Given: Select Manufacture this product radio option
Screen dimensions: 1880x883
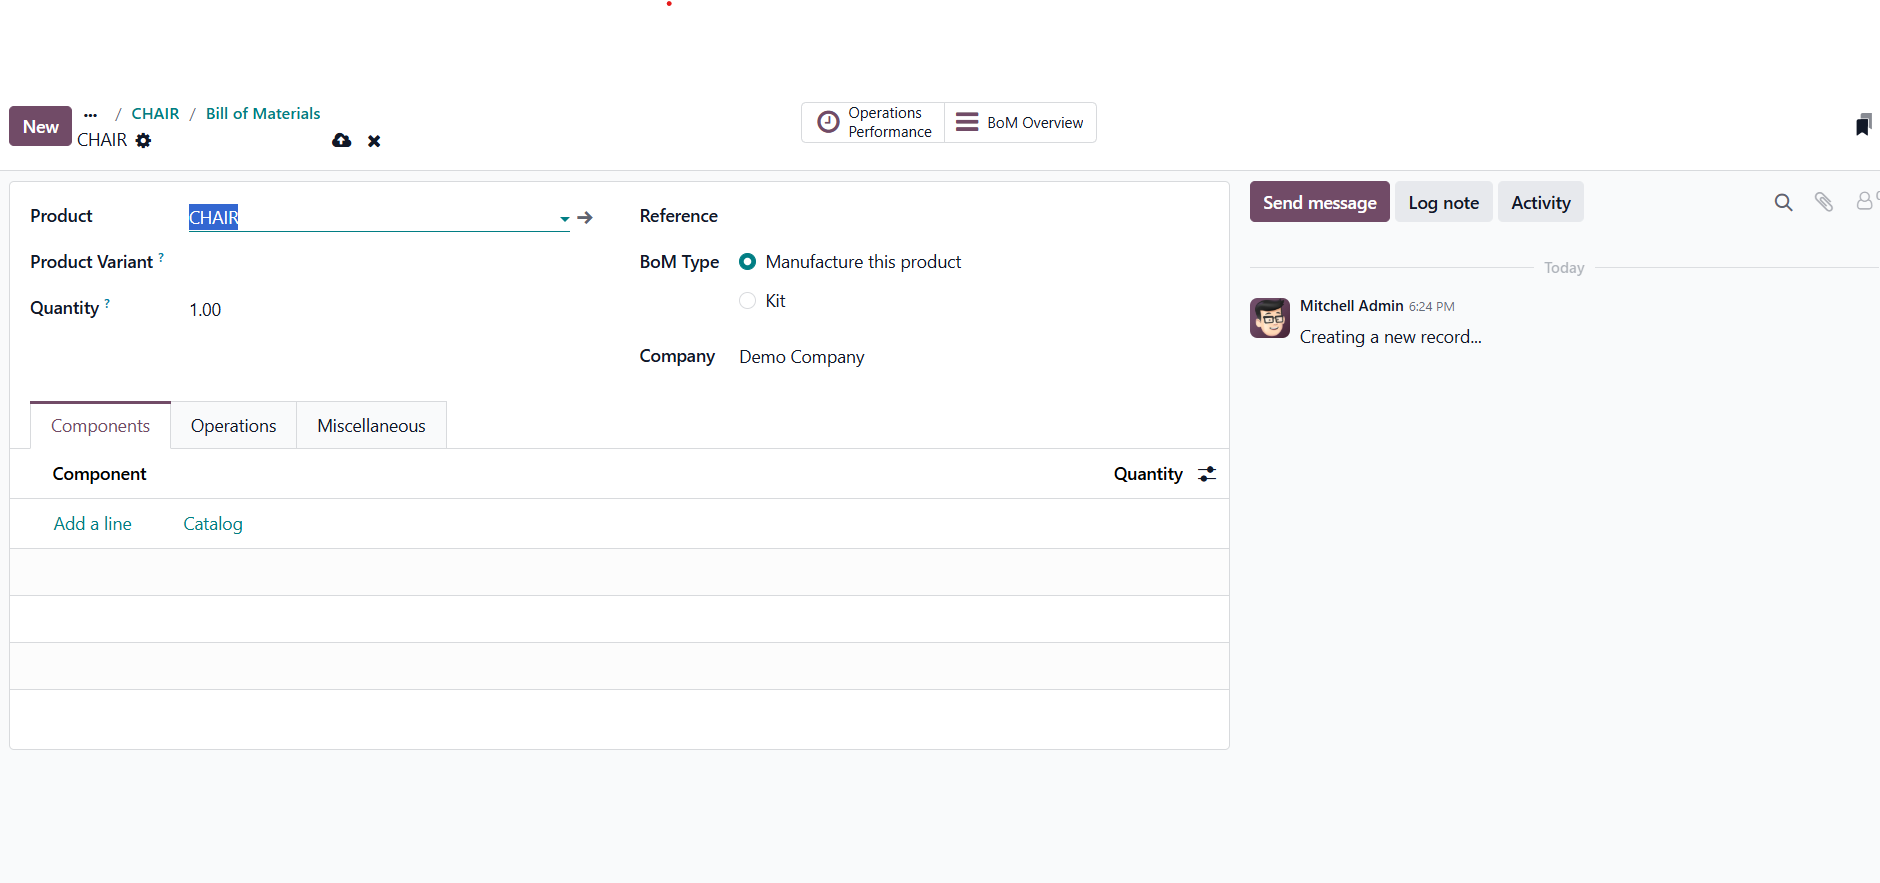Looking at the screenshot, I should (x=748, y=262).
